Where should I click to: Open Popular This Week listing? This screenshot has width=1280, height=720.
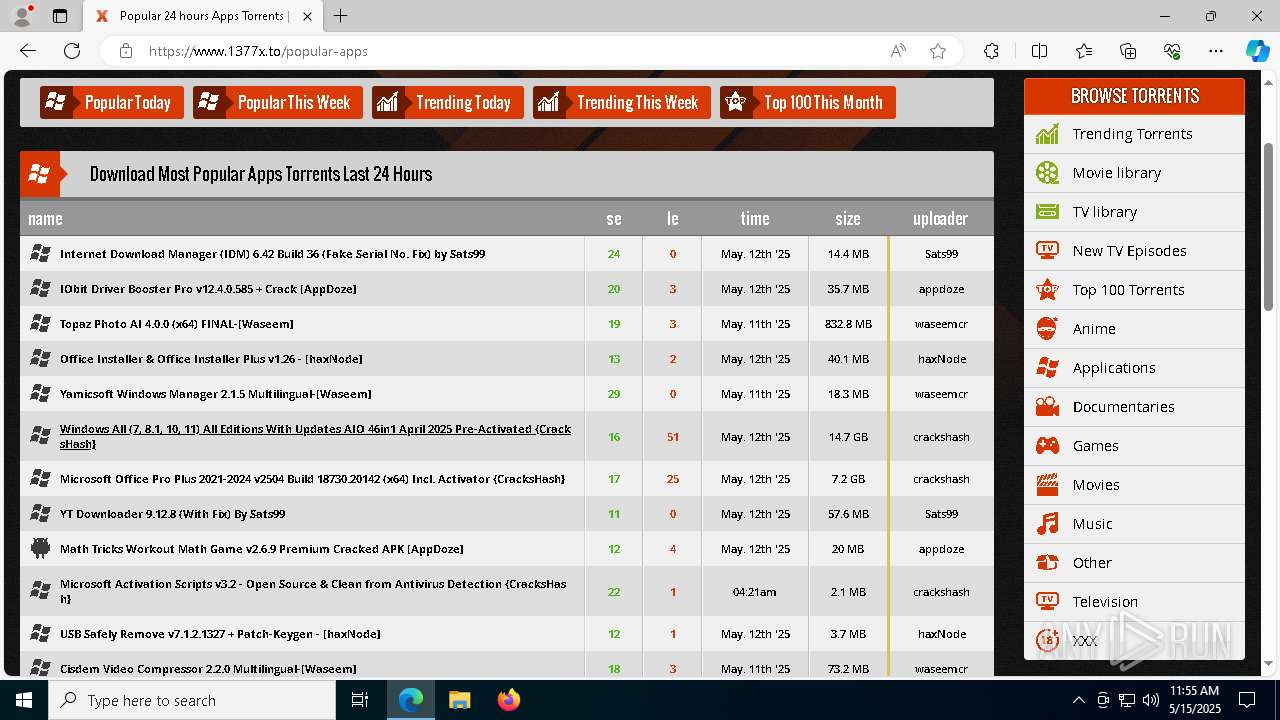click(278, 102)
